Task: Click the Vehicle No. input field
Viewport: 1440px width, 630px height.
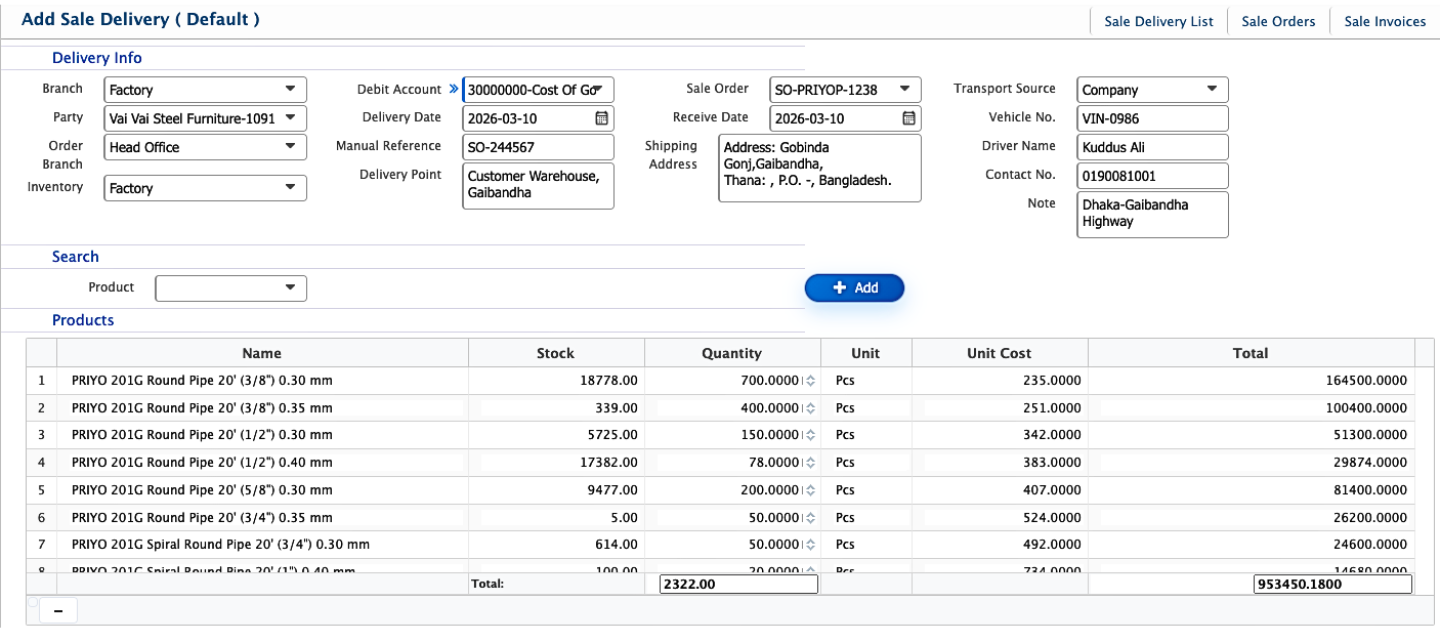Action: coord(1151,118)
